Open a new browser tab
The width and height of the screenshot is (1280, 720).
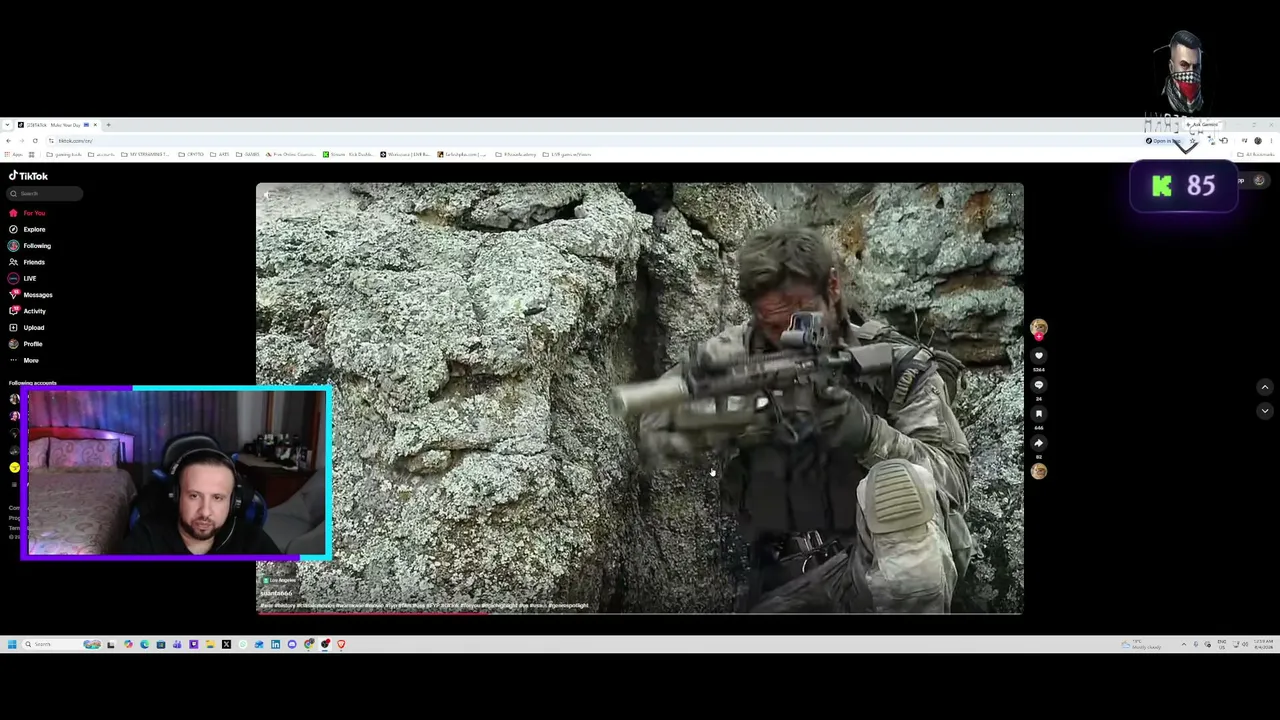click(108, 125)
